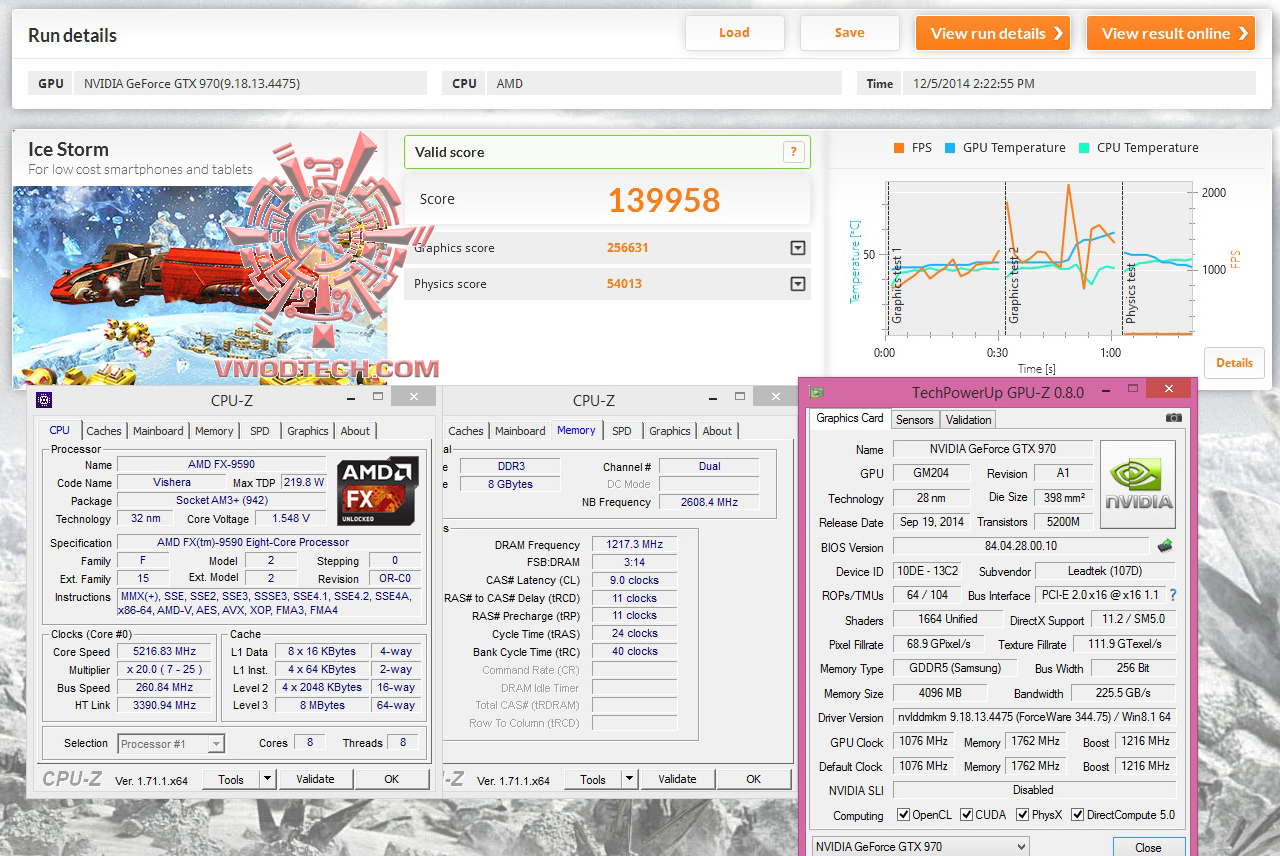Click View run details button
This screenshot has width=1280, height=856.
click(x=993, y=33)
